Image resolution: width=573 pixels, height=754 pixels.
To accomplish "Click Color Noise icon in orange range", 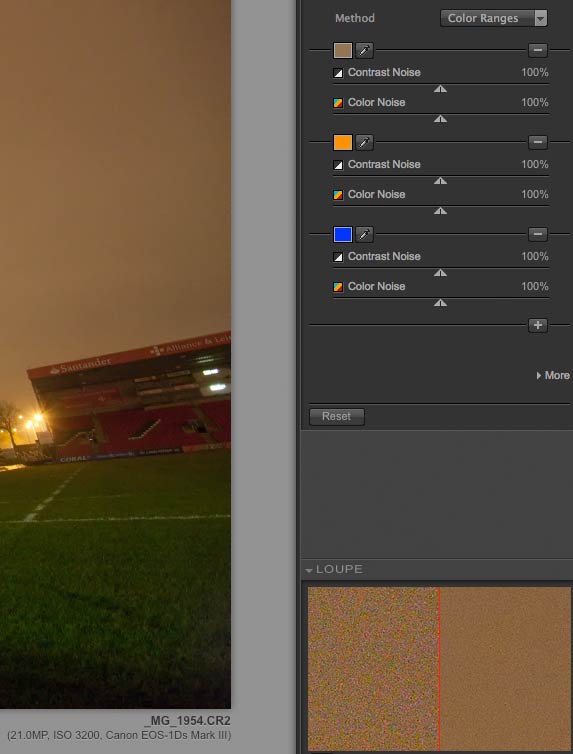I will pyautogui.click(x=338, y=195).
